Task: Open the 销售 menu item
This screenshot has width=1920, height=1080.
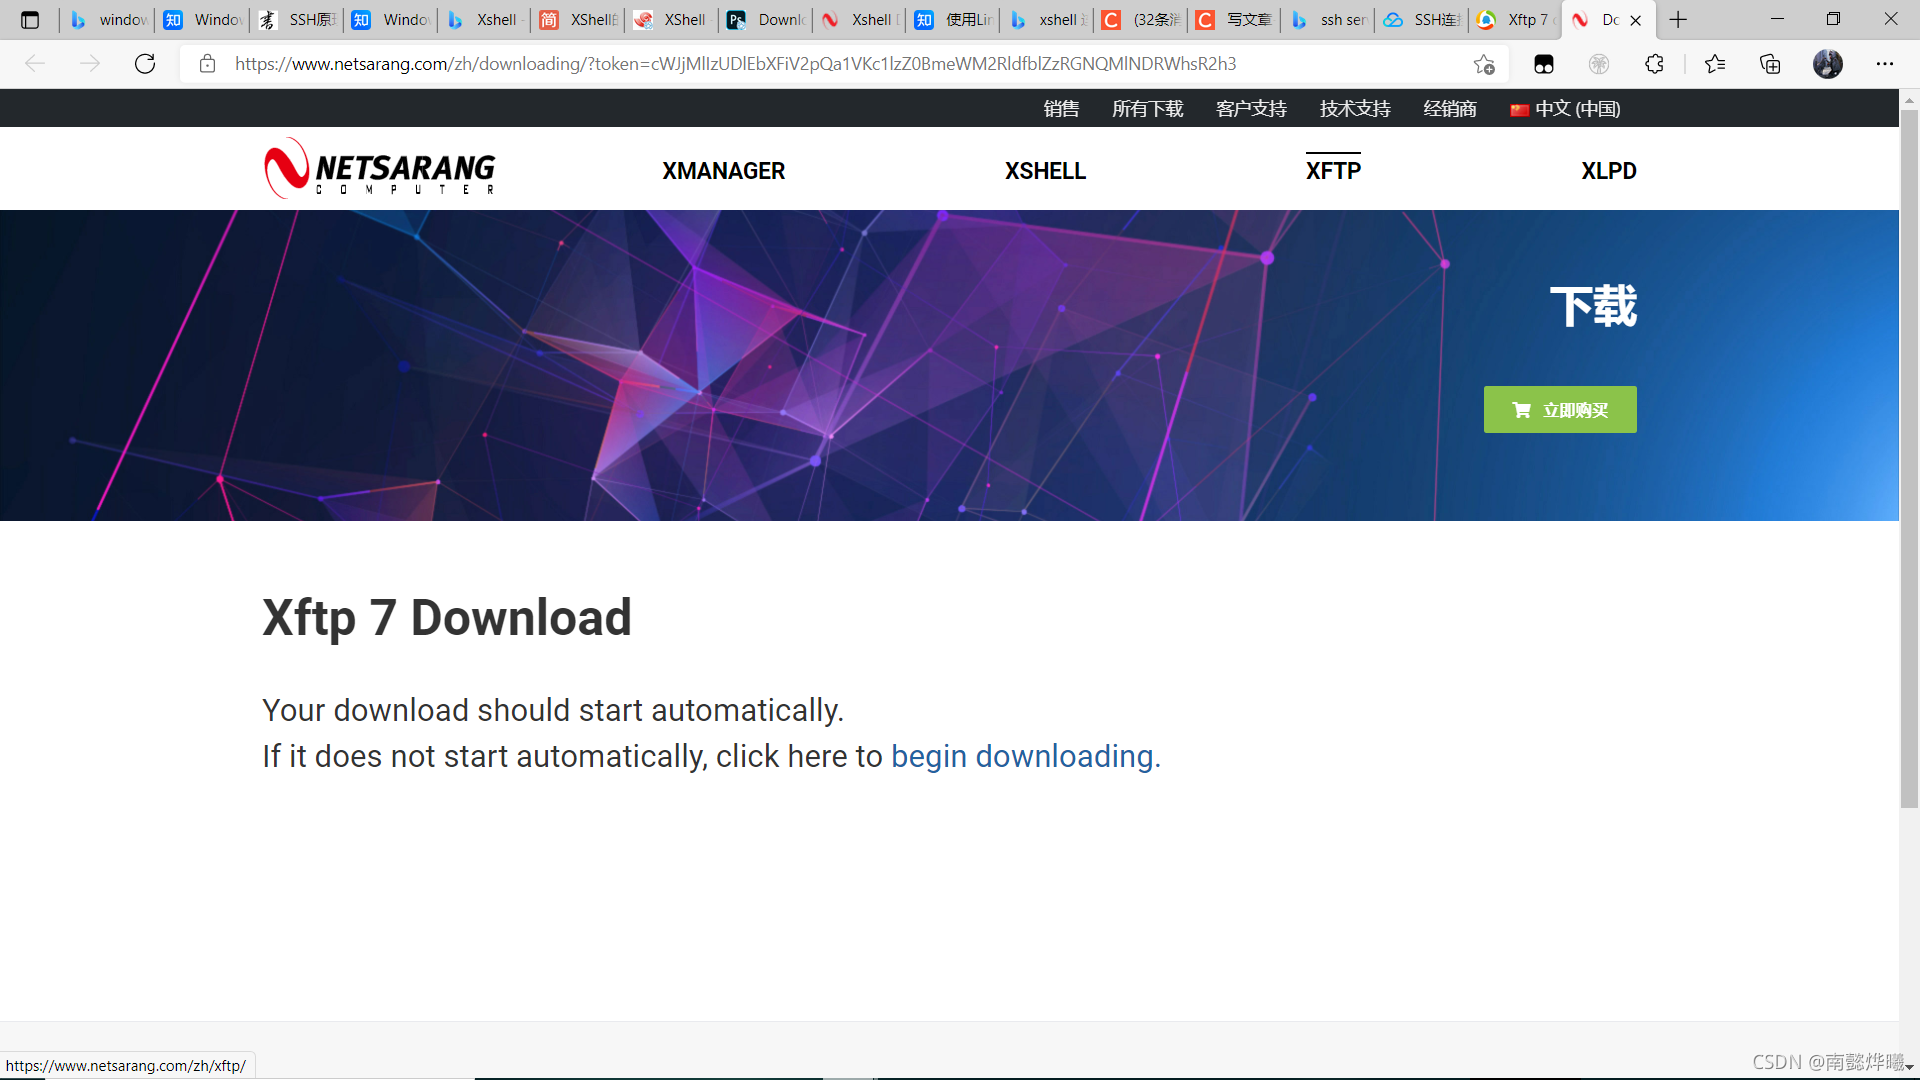Action: (1061, 109)
